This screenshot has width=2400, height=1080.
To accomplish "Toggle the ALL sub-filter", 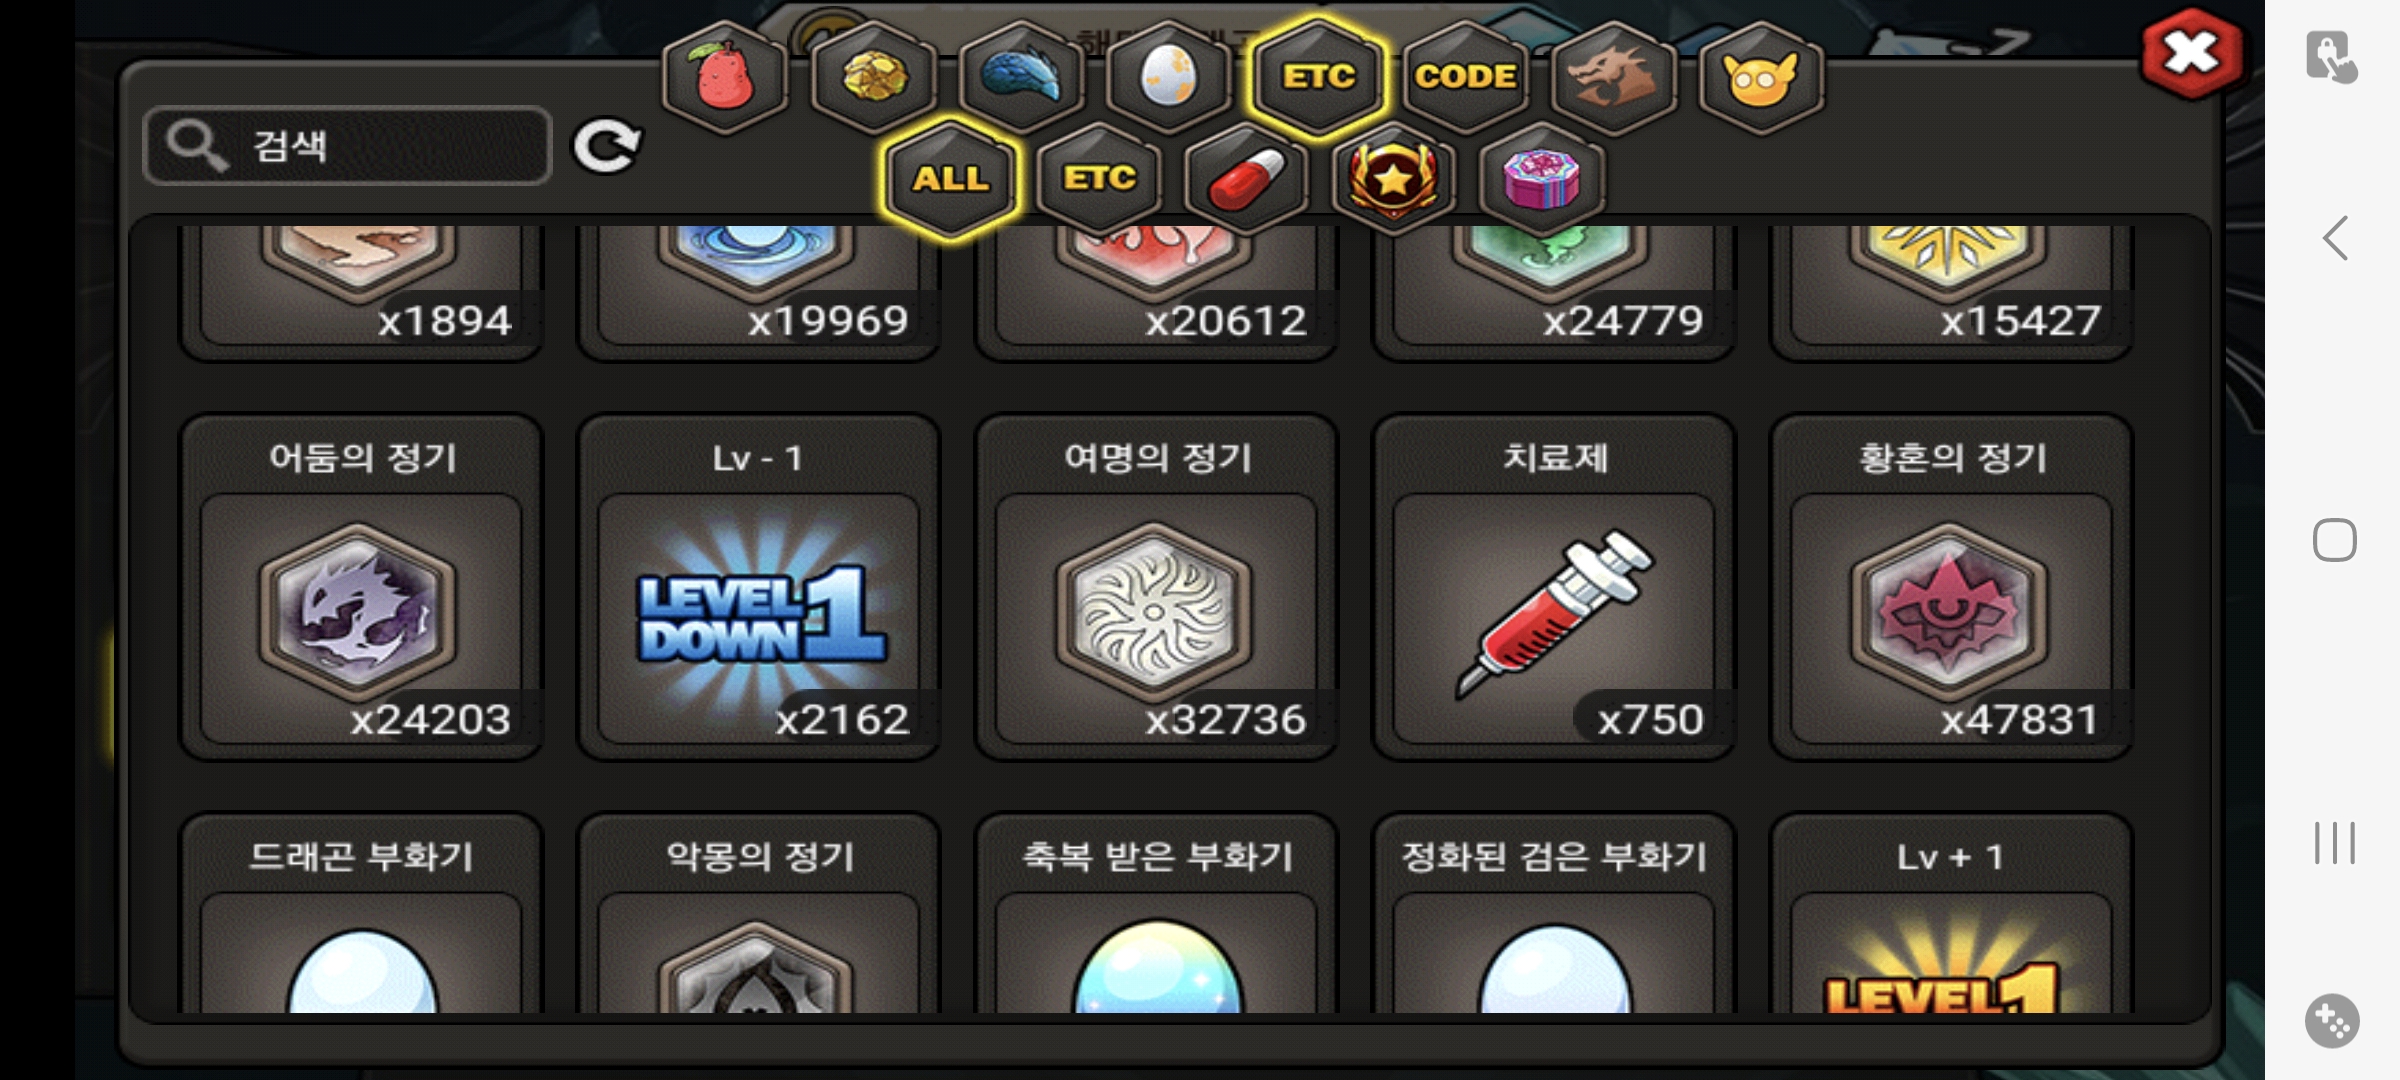I will [950, 179].
